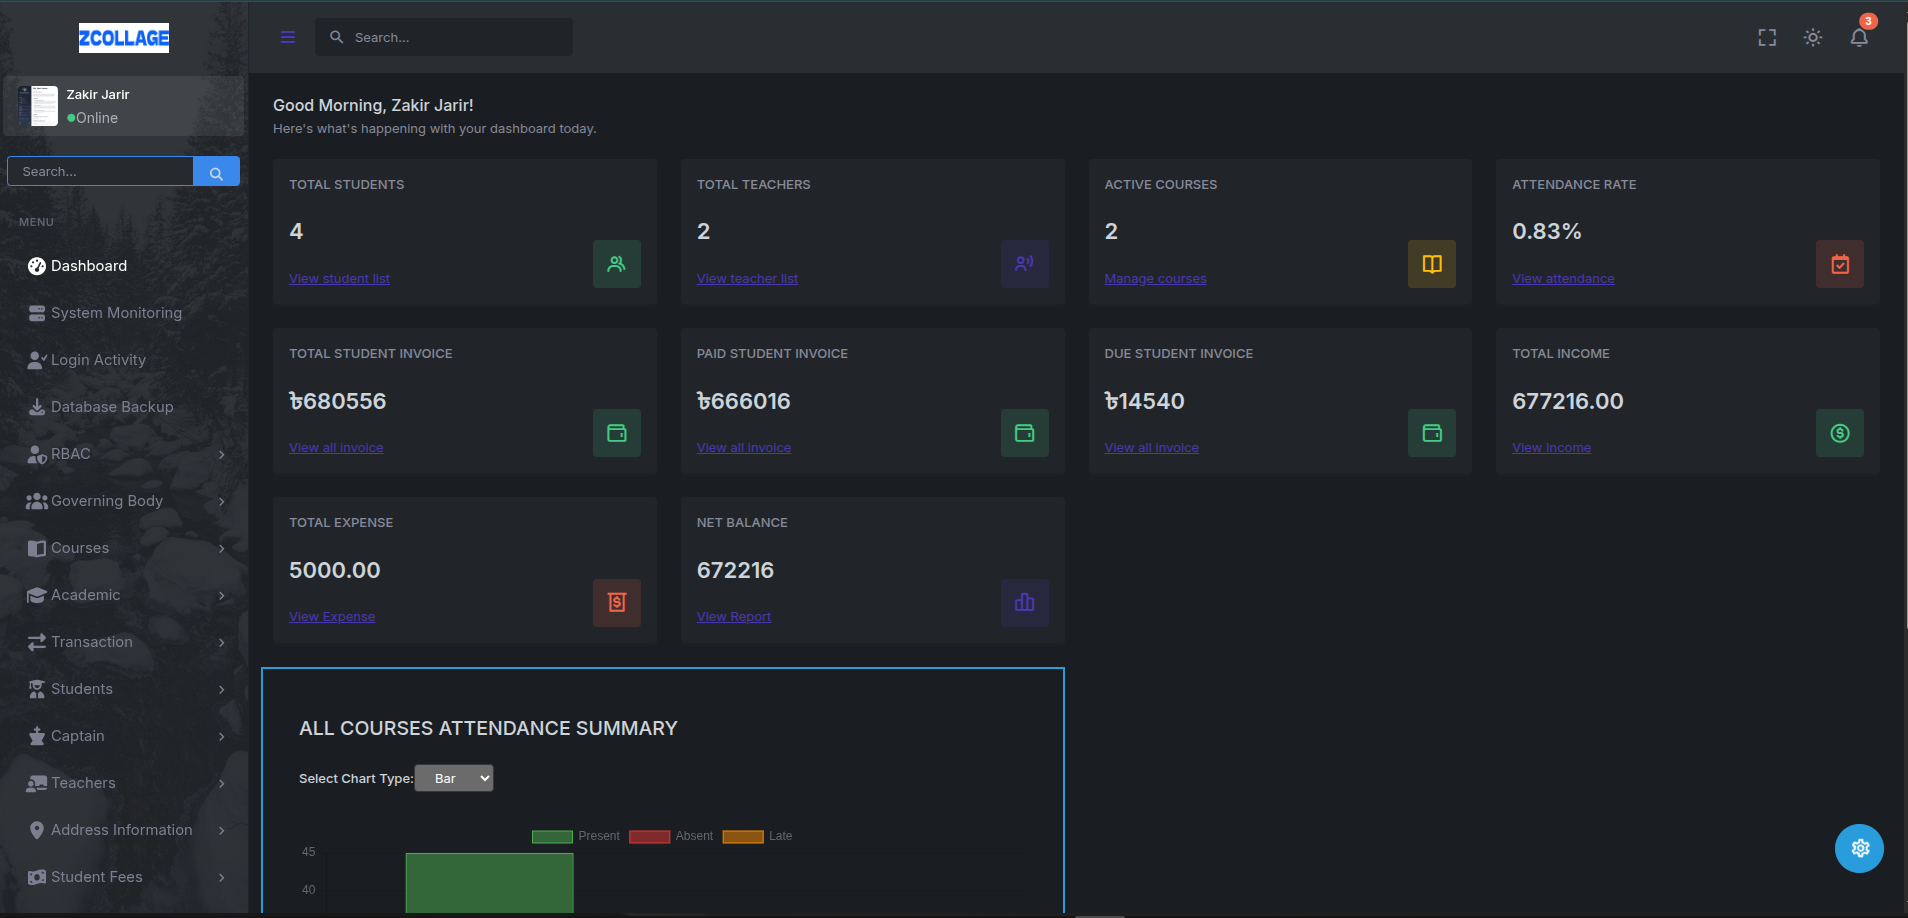Click the Net Balance chart icon
Image resolution: width=1908 pixels, height=918 pixels.
coord(1024,602)
